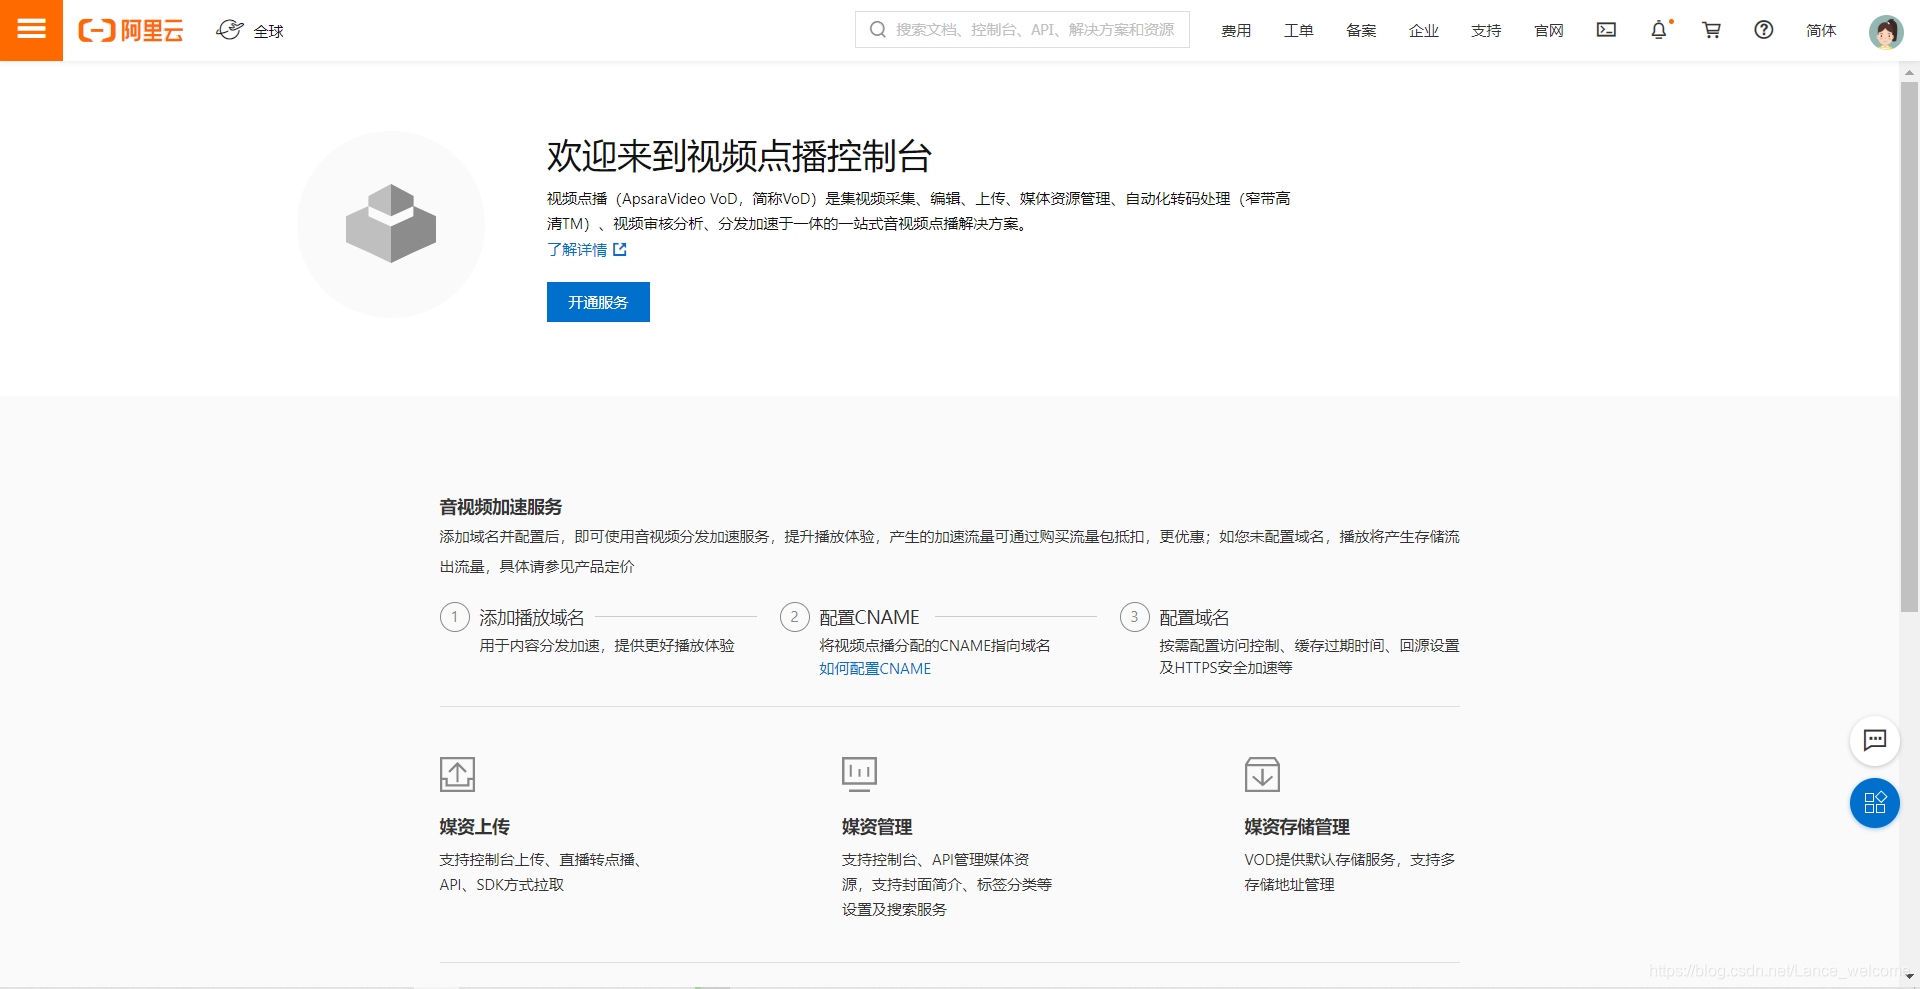Screen dimensions: 1920x989
Task: Click the 开通服务 button
Action: 598,302
